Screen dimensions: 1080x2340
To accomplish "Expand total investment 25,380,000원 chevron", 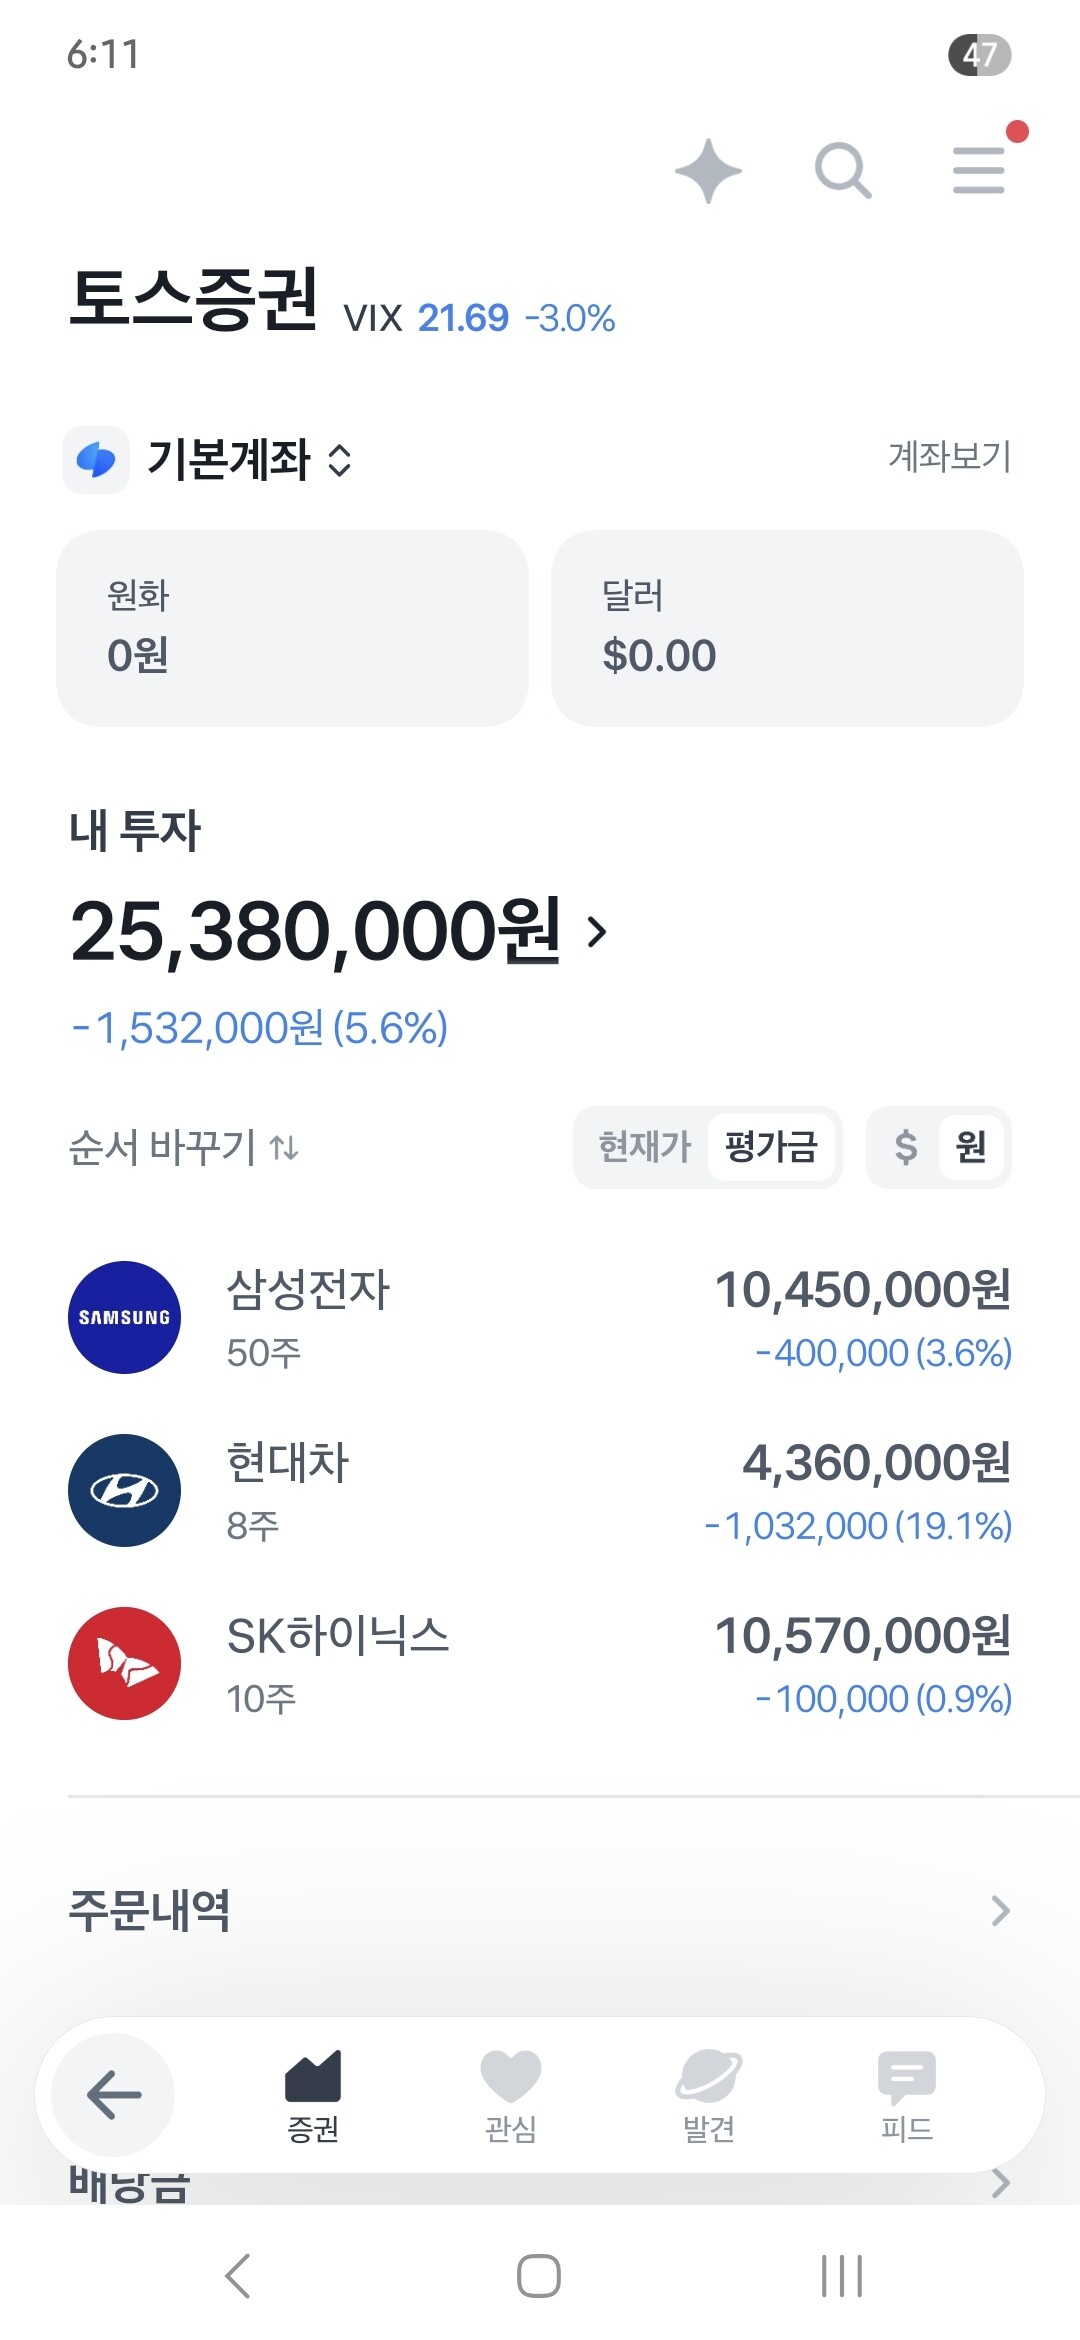I will point(597,932).
